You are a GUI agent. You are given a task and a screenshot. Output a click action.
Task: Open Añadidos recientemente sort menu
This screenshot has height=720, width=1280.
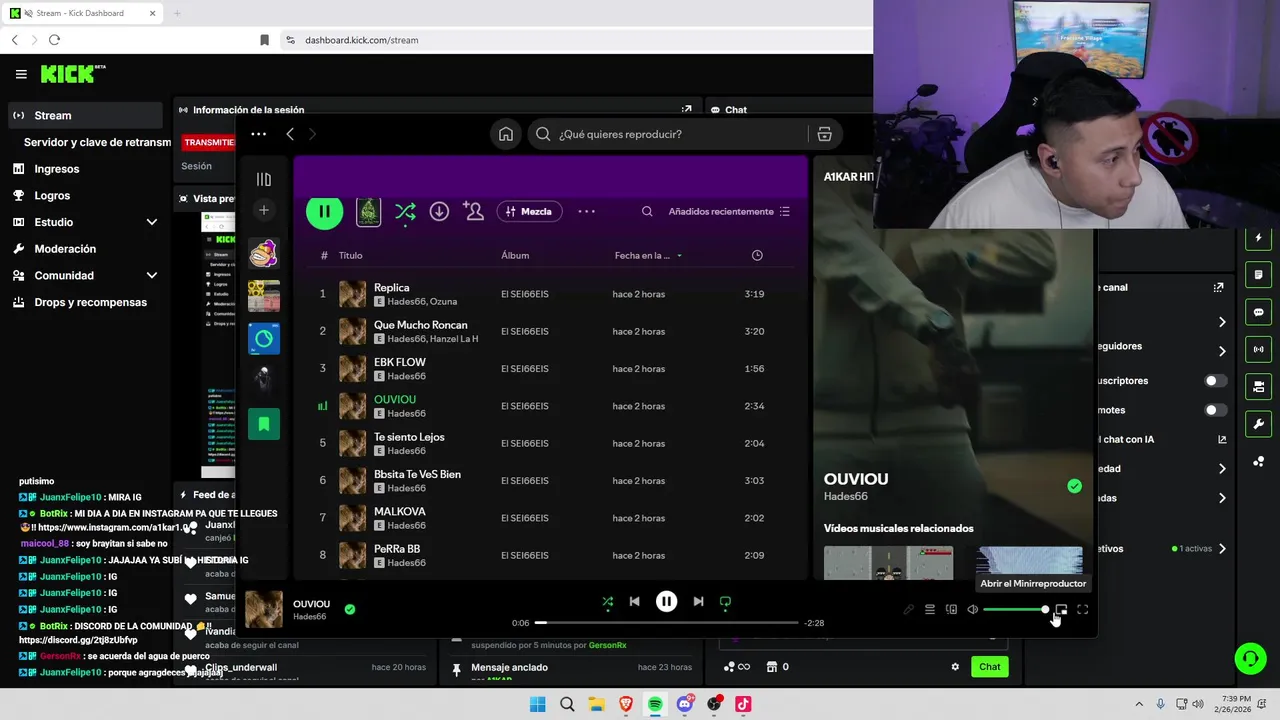click(729, 211)
